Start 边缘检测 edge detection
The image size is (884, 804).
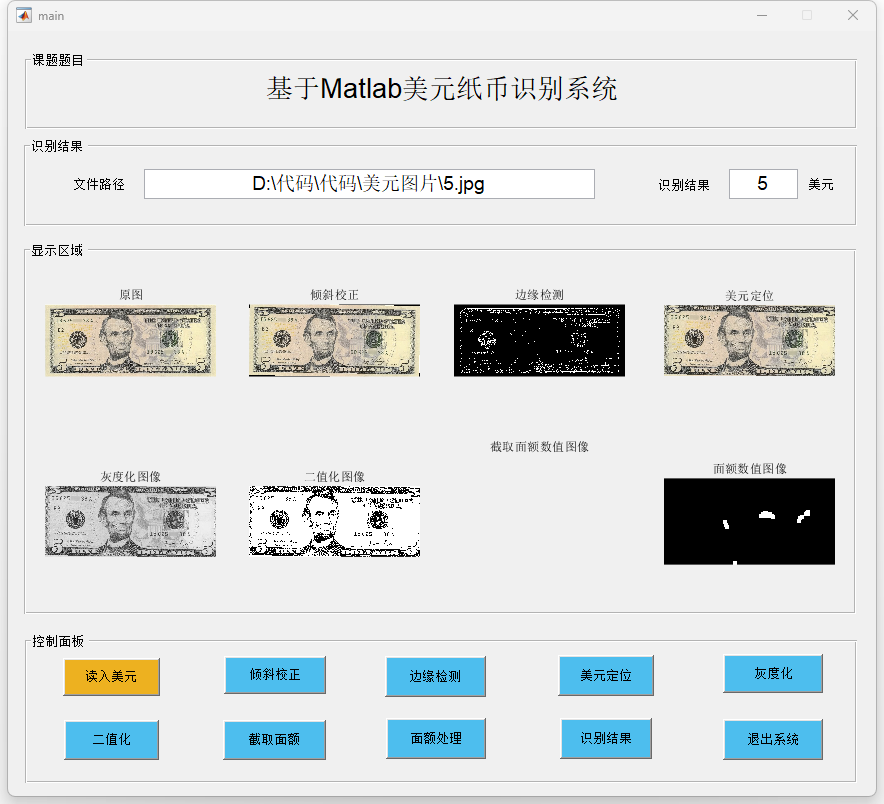(x=435, y=676)
